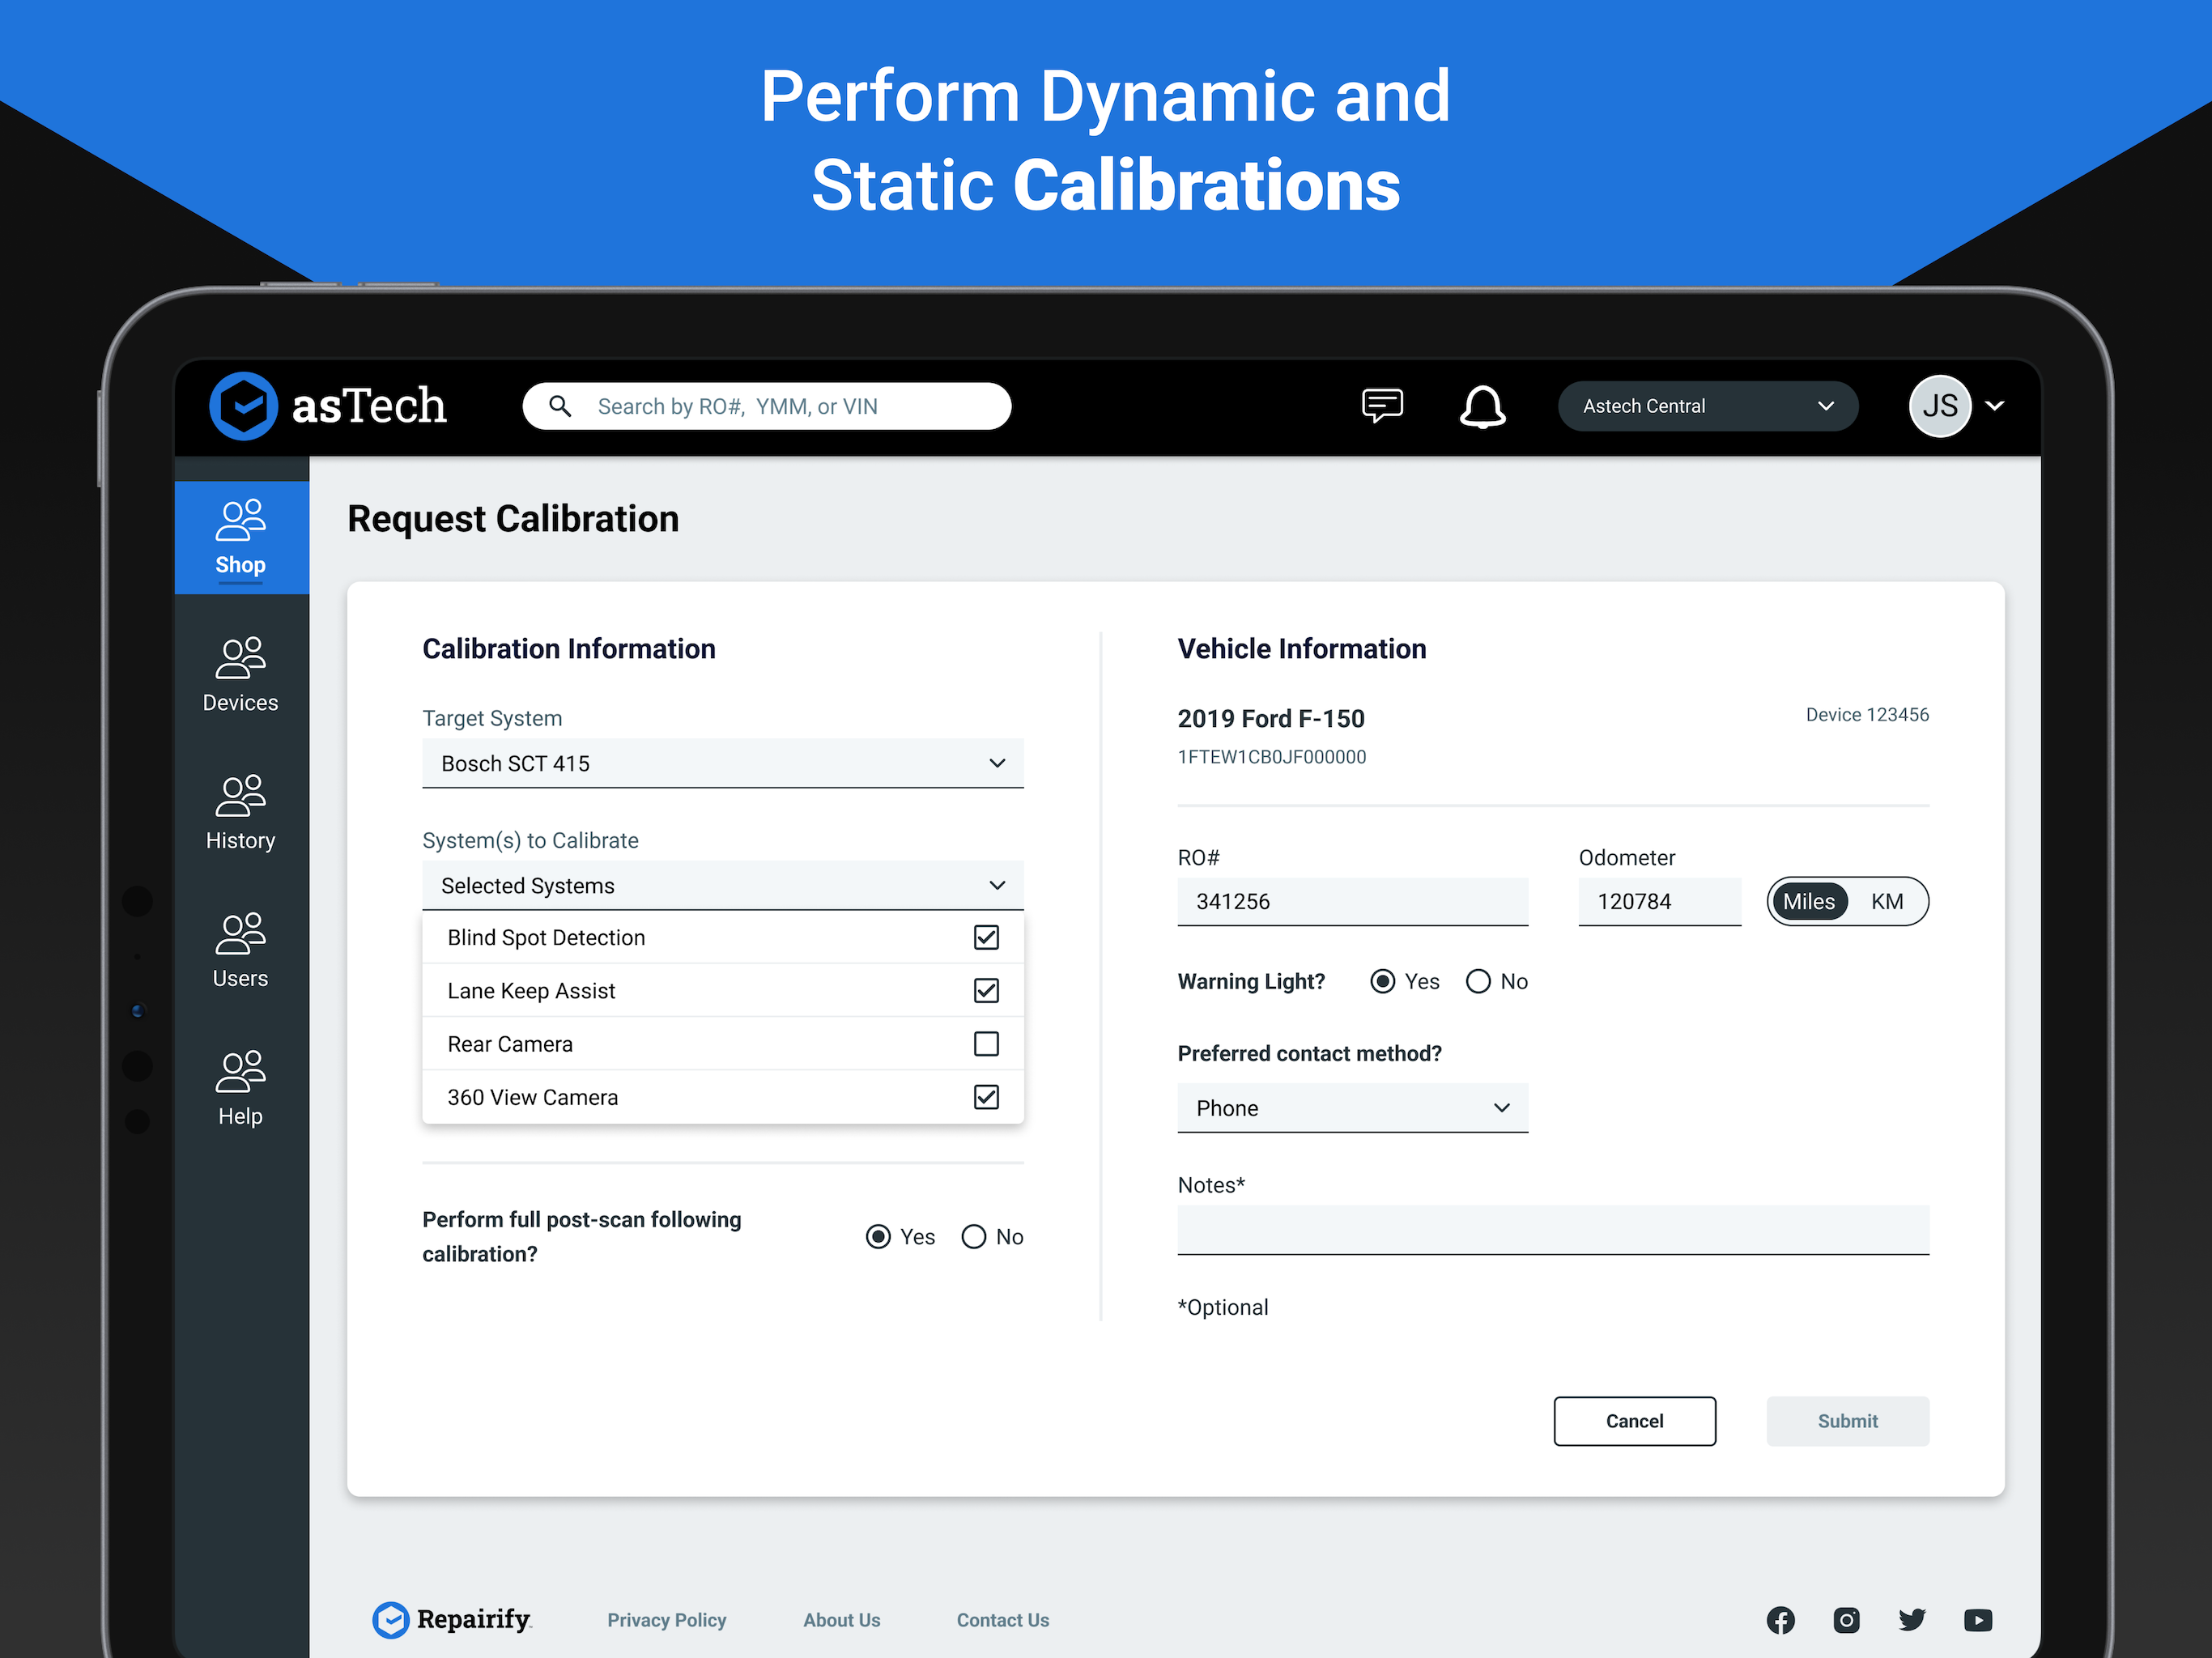Click the Blind Spot Detection label
Screen dimensions: 2212x1658
(546, 937)
